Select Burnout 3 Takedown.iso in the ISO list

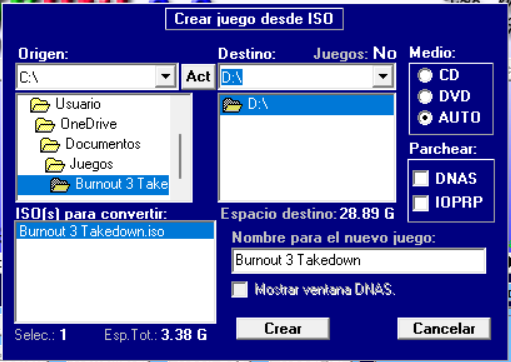114,231
